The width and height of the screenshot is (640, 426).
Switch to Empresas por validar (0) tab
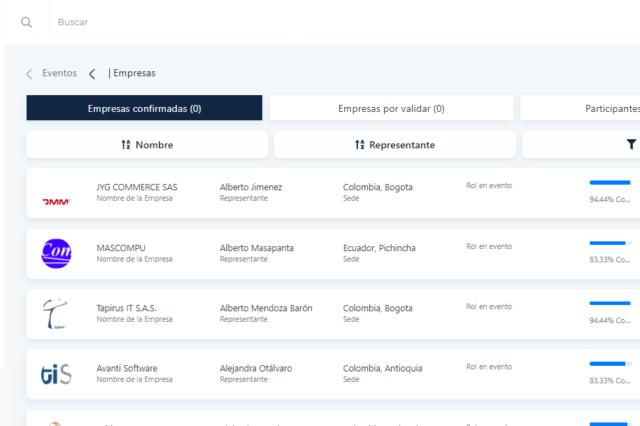pyautogui.click(x=391, y=109)
